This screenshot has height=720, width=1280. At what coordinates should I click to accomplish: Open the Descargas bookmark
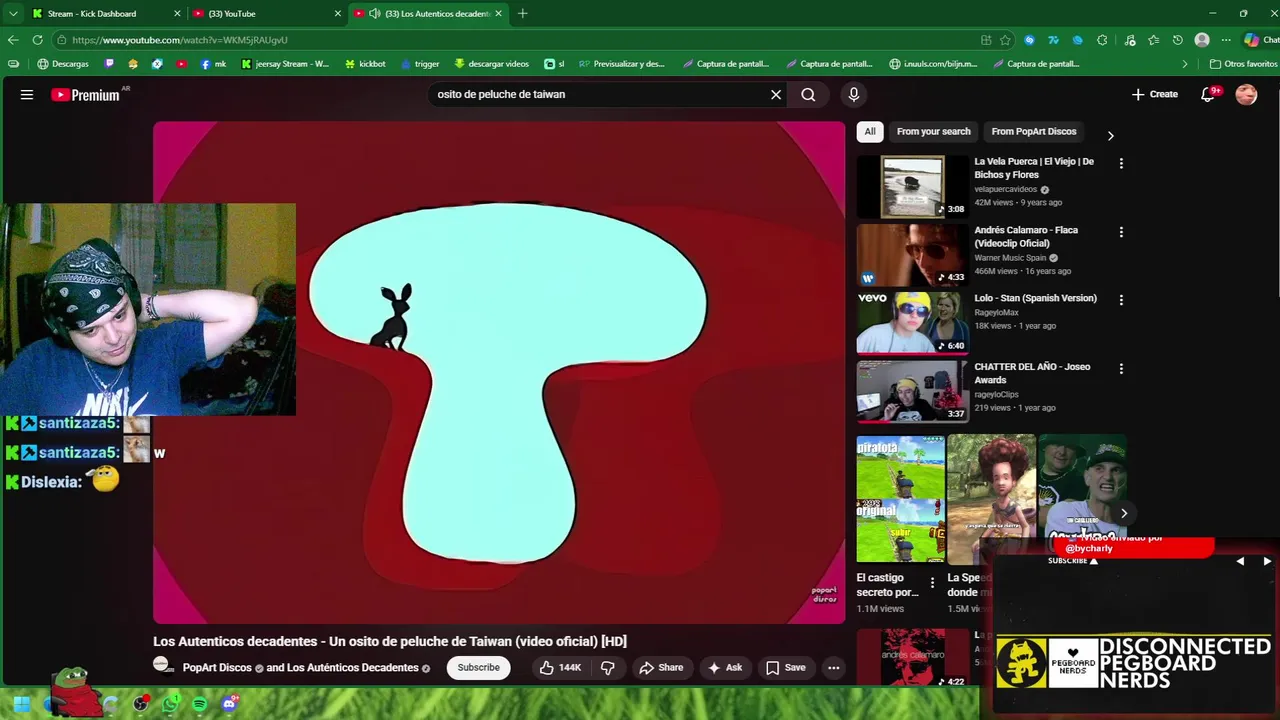click(63, 64)
